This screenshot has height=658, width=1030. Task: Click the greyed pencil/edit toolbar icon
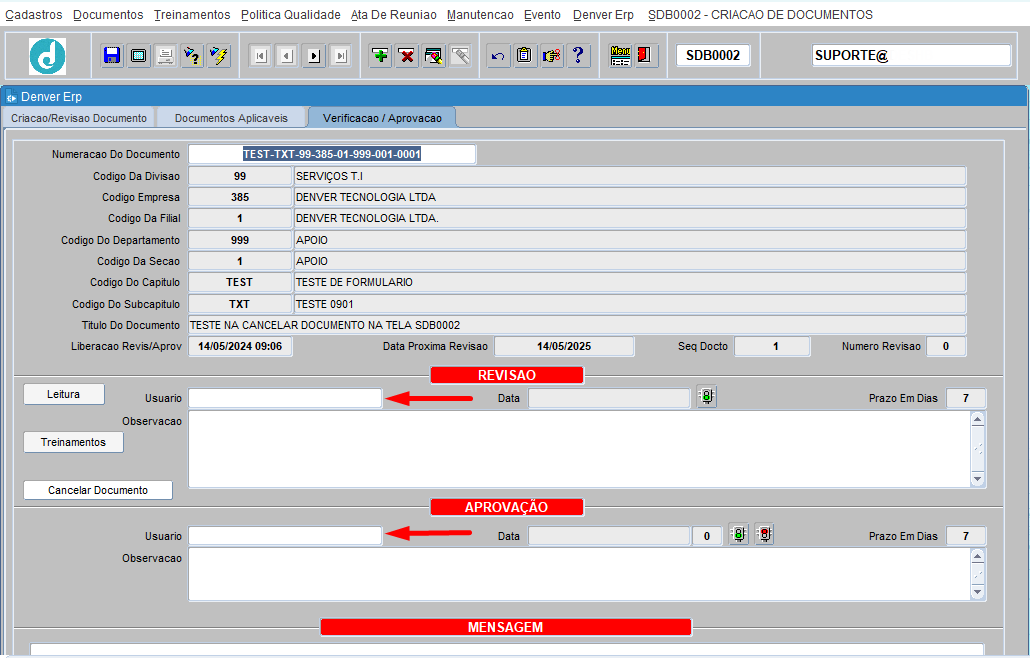460,56
